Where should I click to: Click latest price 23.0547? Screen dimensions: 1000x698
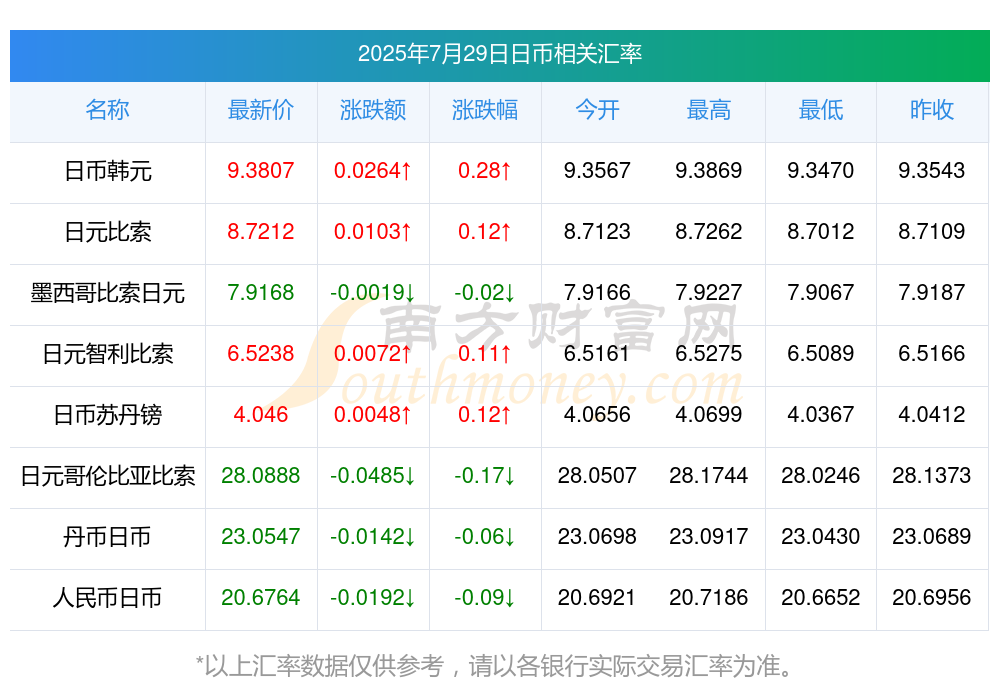pyautogui.click(x=261, y=537)
